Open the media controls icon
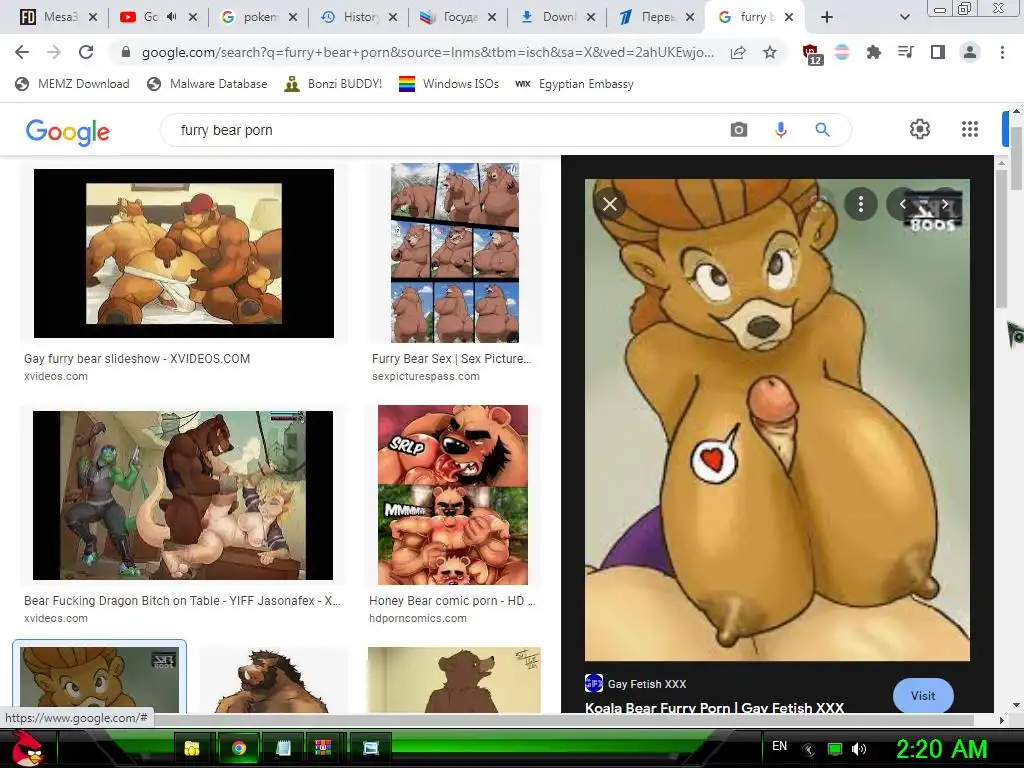This screenshot has width=1024, height=768. tap(905, 52)
